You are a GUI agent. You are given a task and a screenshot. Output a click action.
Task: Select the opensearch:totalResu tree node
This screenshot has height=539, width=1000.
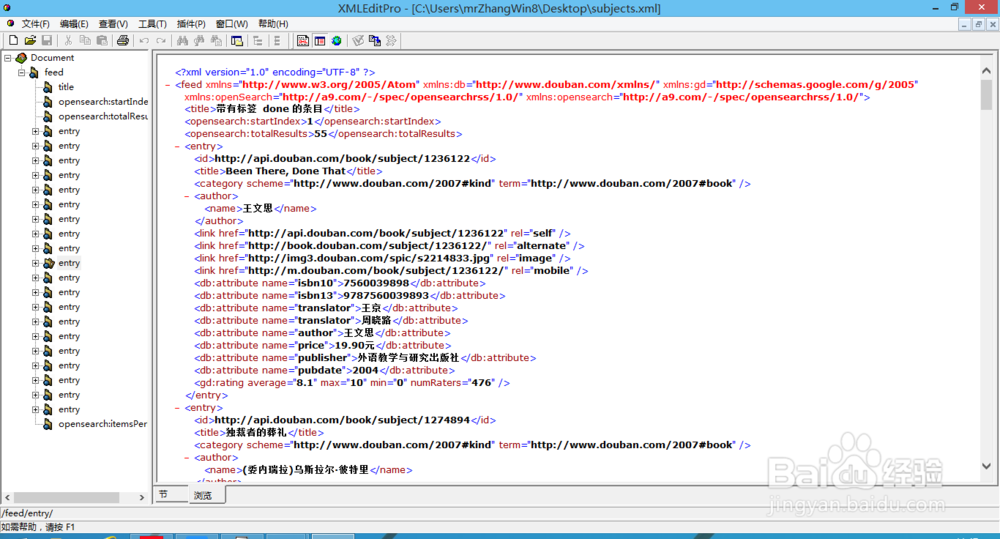103,116
